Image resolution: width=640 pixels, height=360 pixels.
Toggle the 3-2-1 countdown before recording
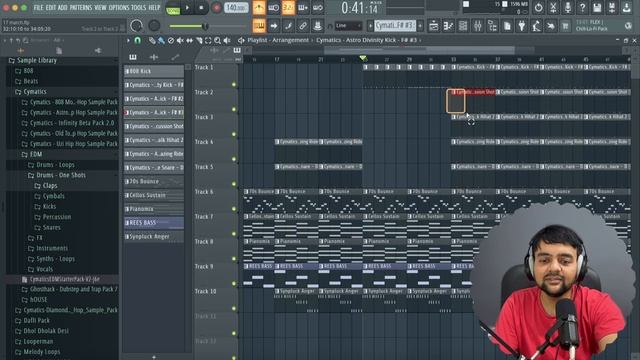(288, 7)
